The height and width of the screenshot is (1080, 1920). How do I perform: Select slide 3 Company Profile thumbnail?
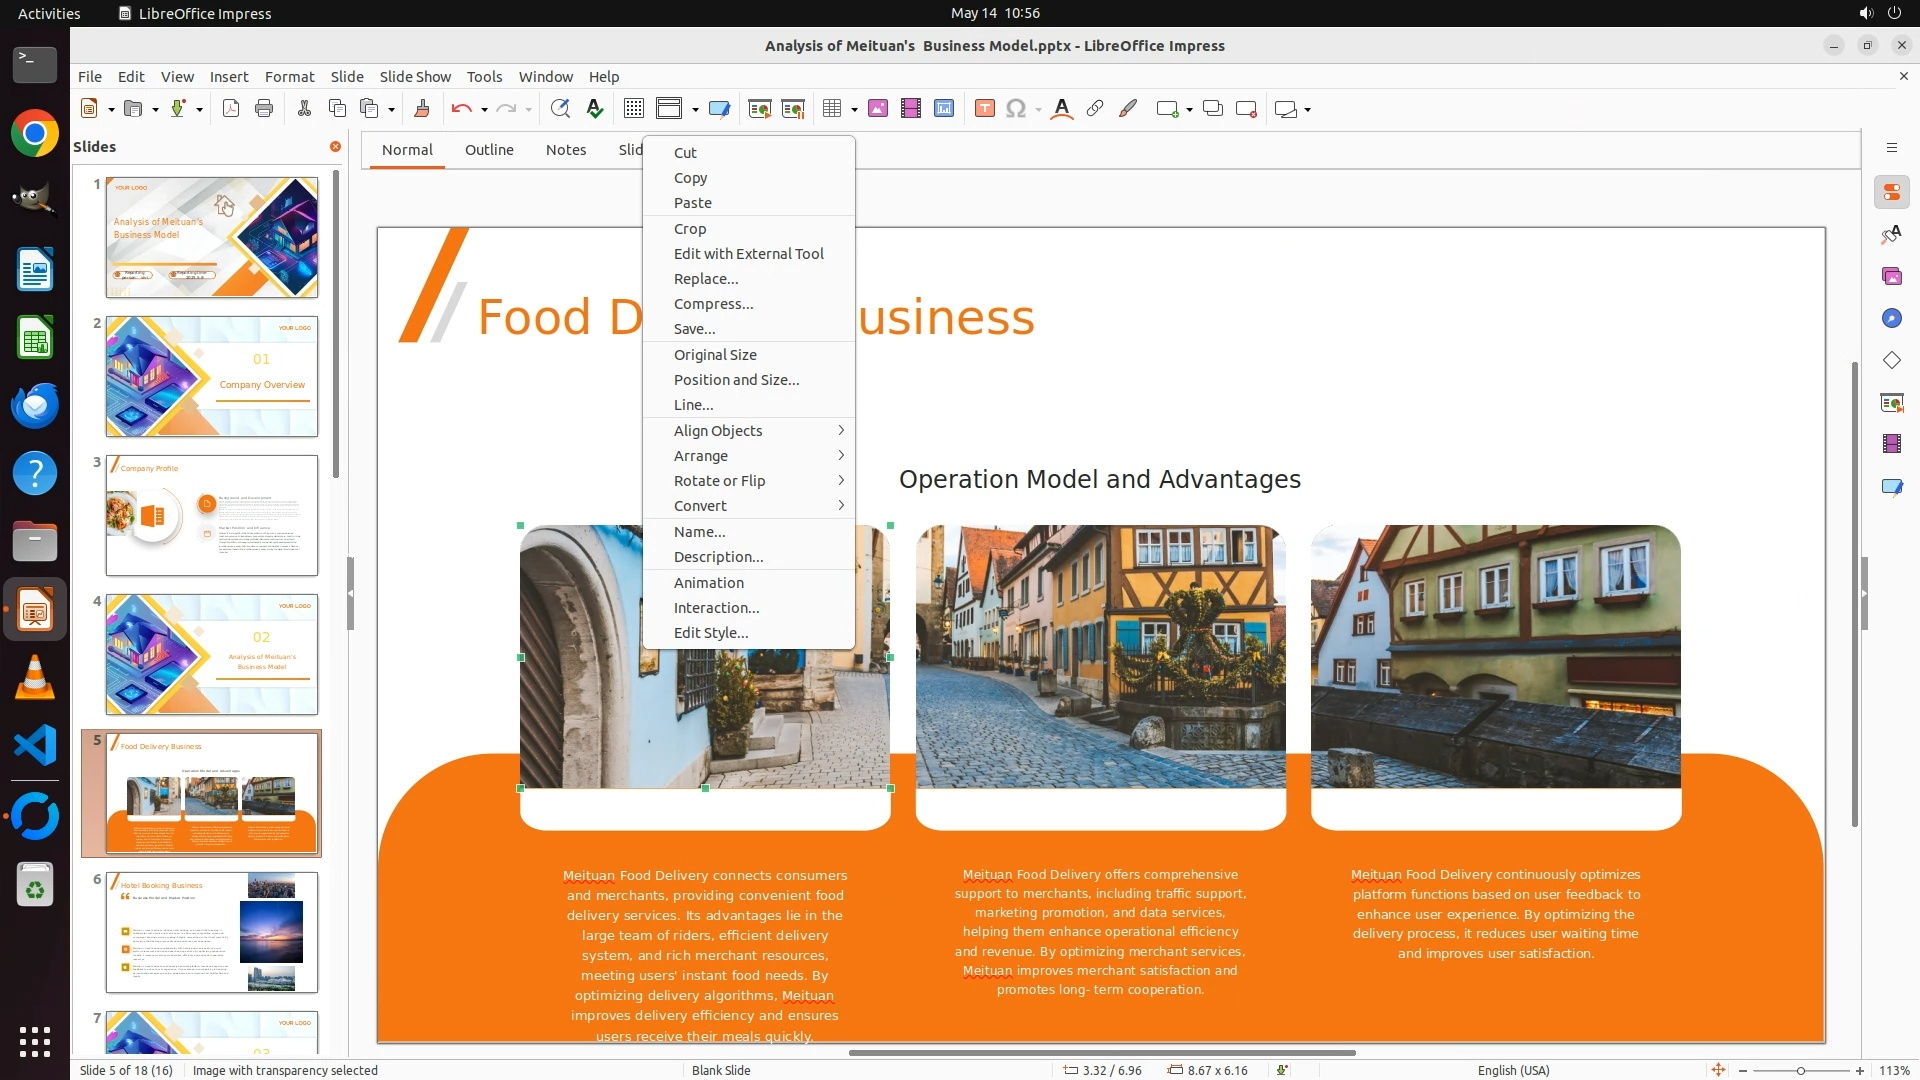212,515
